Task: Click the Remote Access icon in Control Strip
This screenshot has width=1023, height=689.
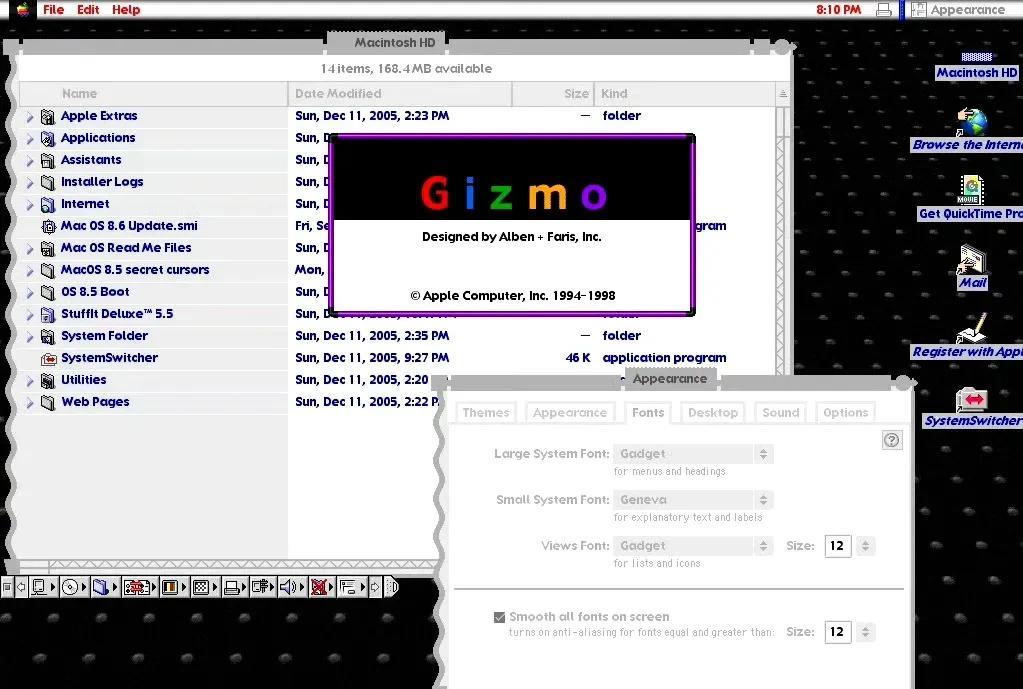Action: pos(262,587)
